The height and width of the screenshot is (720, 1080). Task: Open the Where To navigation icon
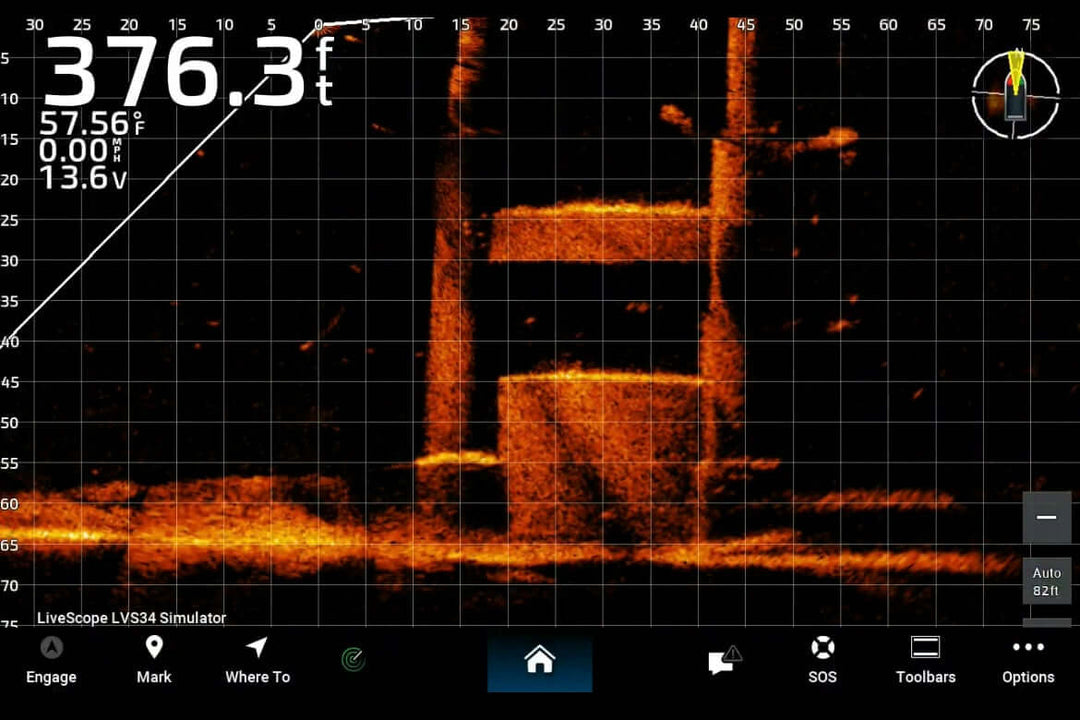pyautogui.click(x=257, y=661)
